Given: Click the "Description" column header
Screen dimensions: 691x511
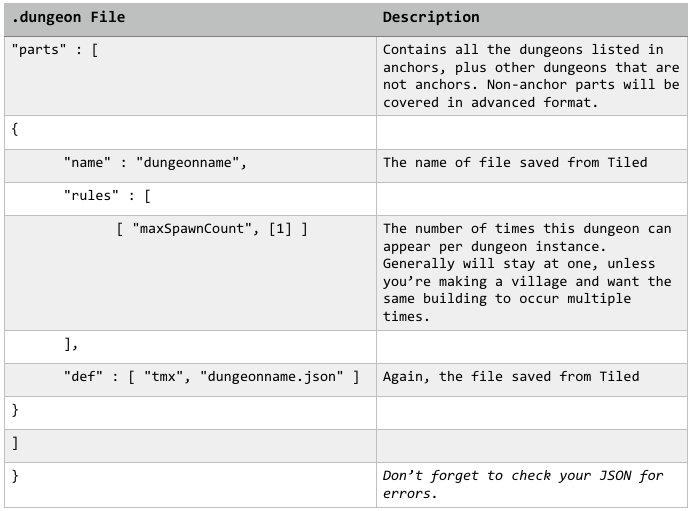Looking at the screenshot, I should [x=431, y=17].
